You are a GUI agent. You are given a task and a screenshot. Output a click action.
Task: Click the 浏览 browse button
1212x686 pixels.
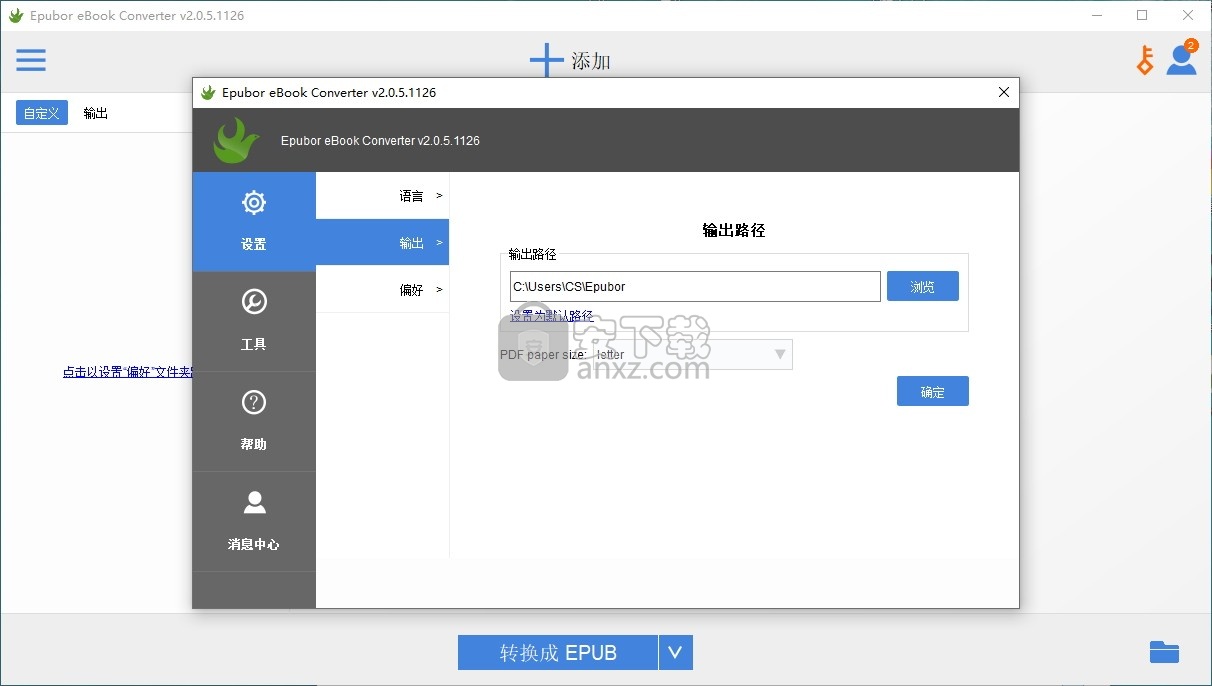click(x=923, y=286)
